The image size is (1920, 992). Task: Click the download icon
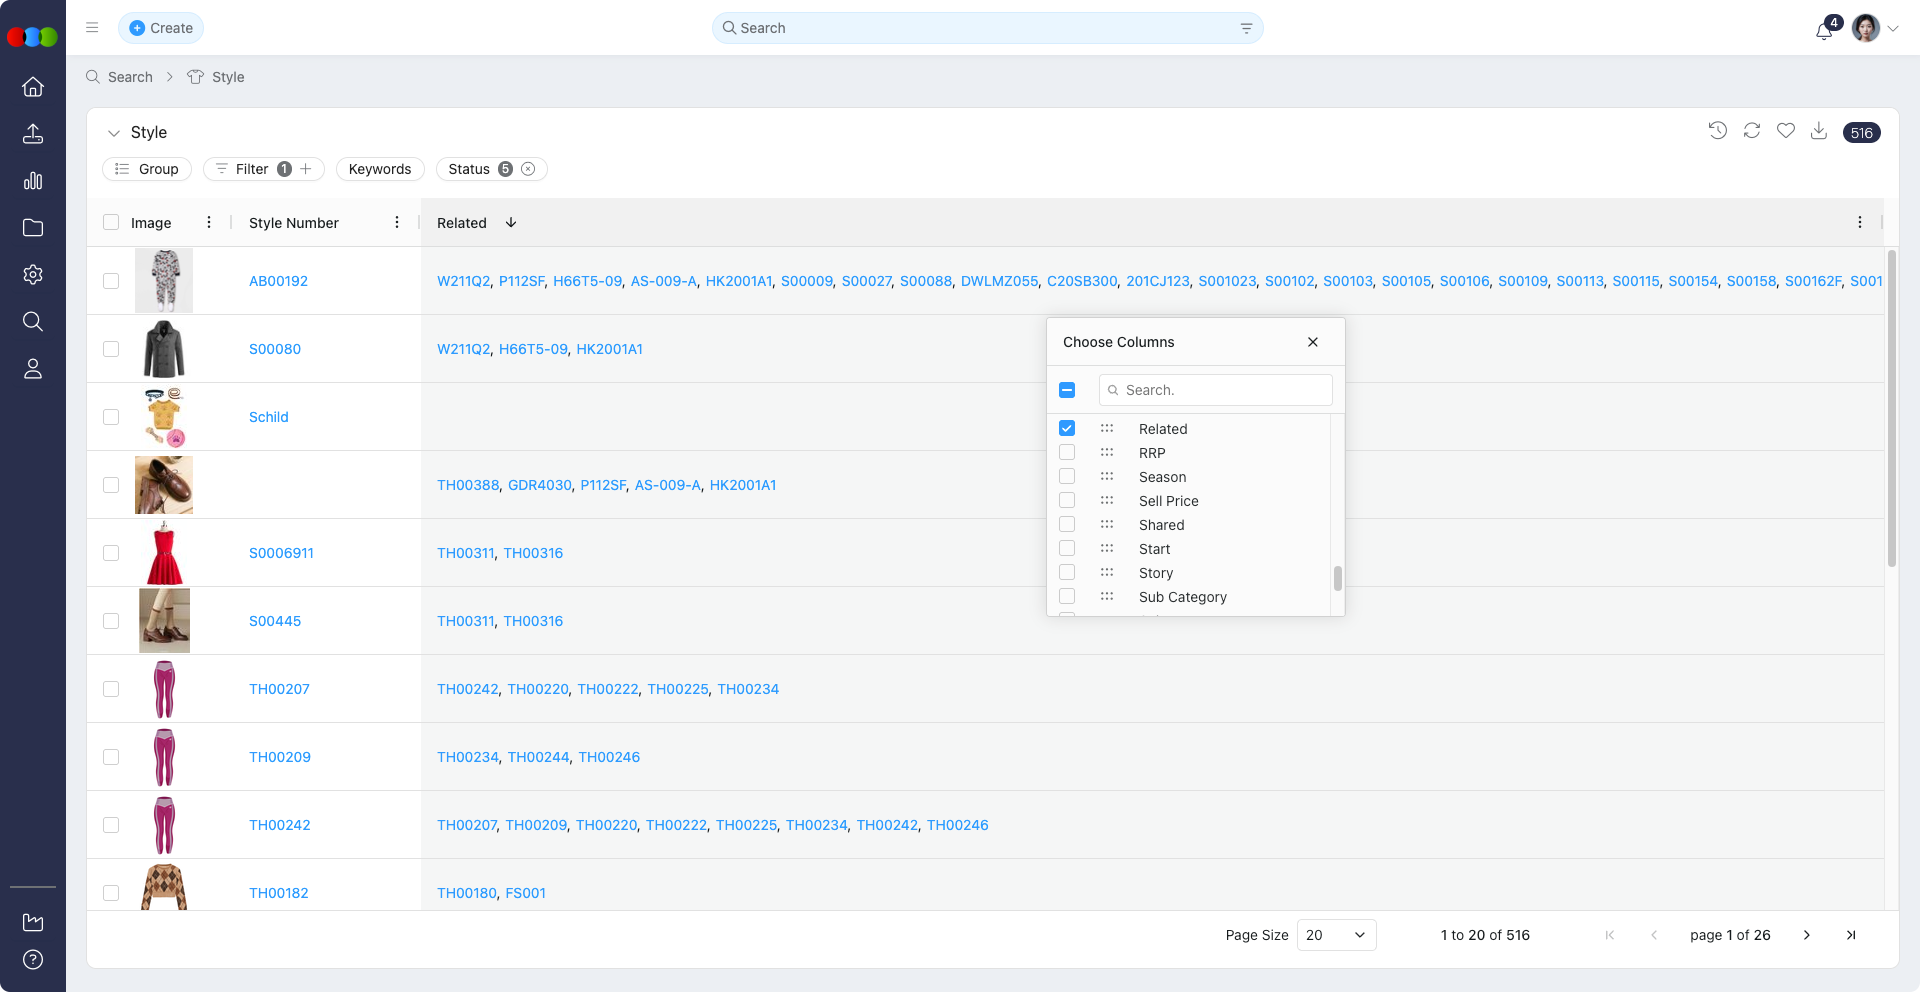pos(1819,131)
